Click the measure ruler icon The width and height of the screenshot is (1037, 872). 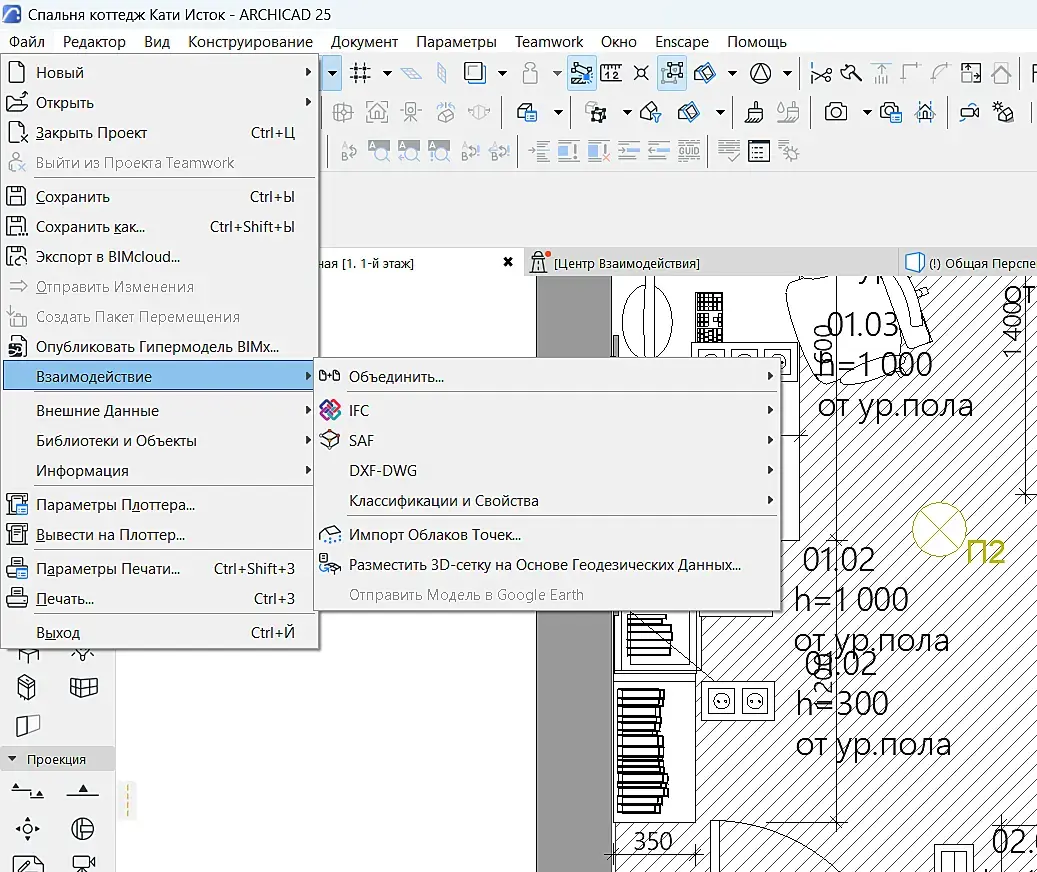coord(611,72)
